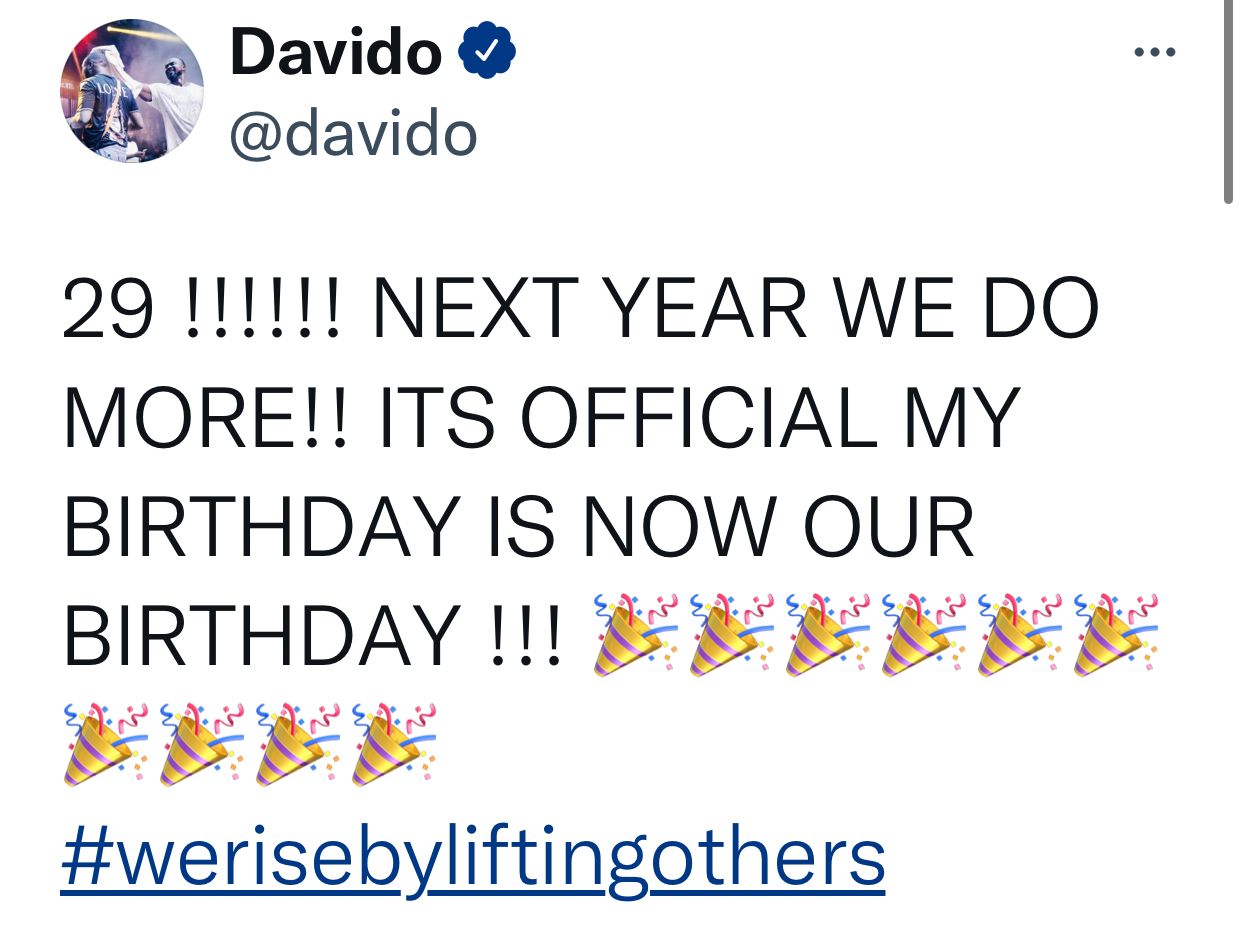This screenshot has width=1242, height=950.
Task: Click the last party popper on the "BIRTHDAY !!!" line
Action: 1115,634
